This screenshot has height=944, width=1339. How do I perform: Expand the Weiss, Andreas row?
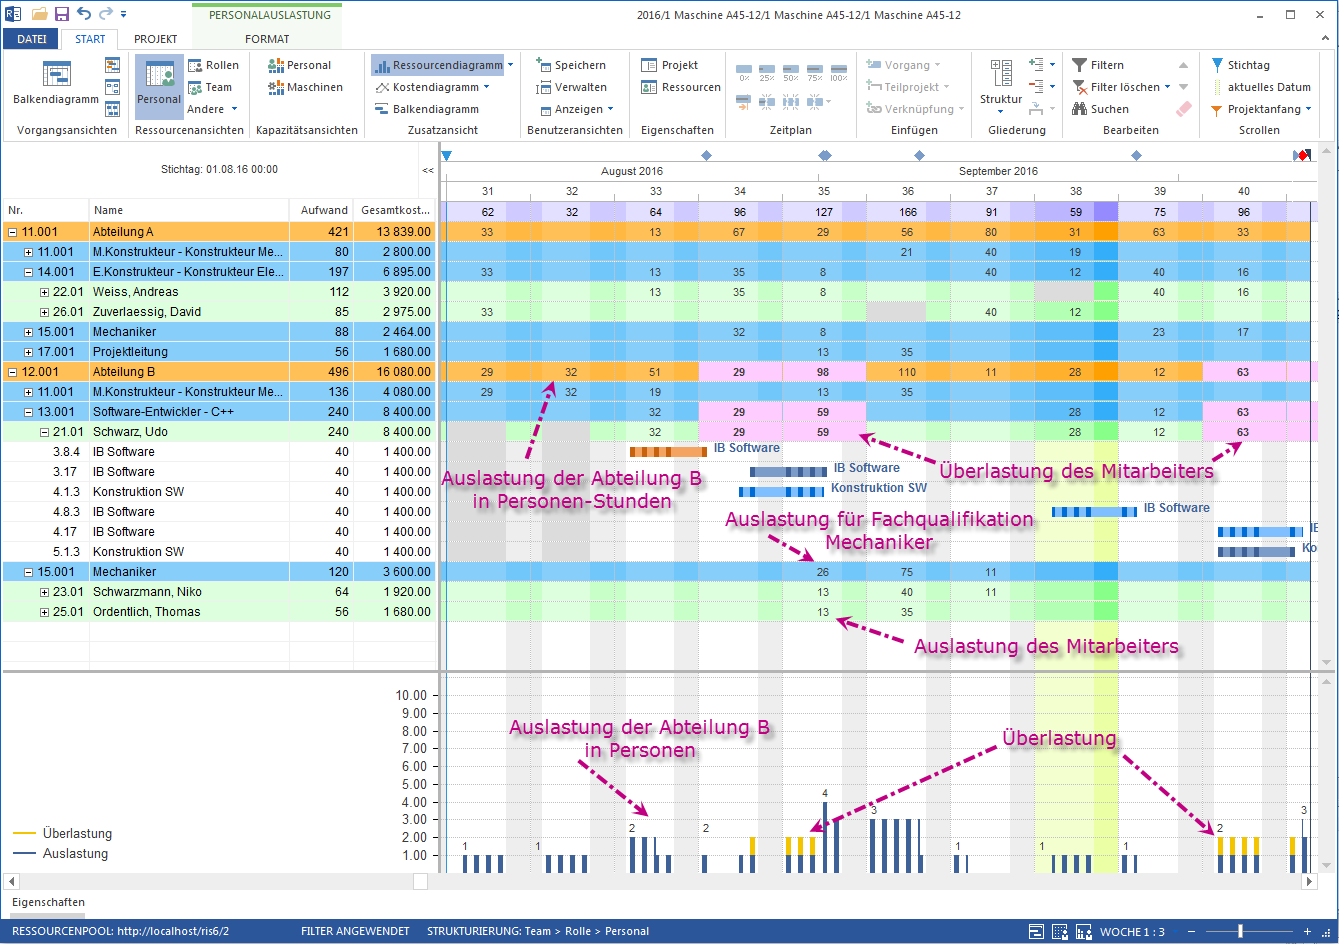[x=44, y=292]
